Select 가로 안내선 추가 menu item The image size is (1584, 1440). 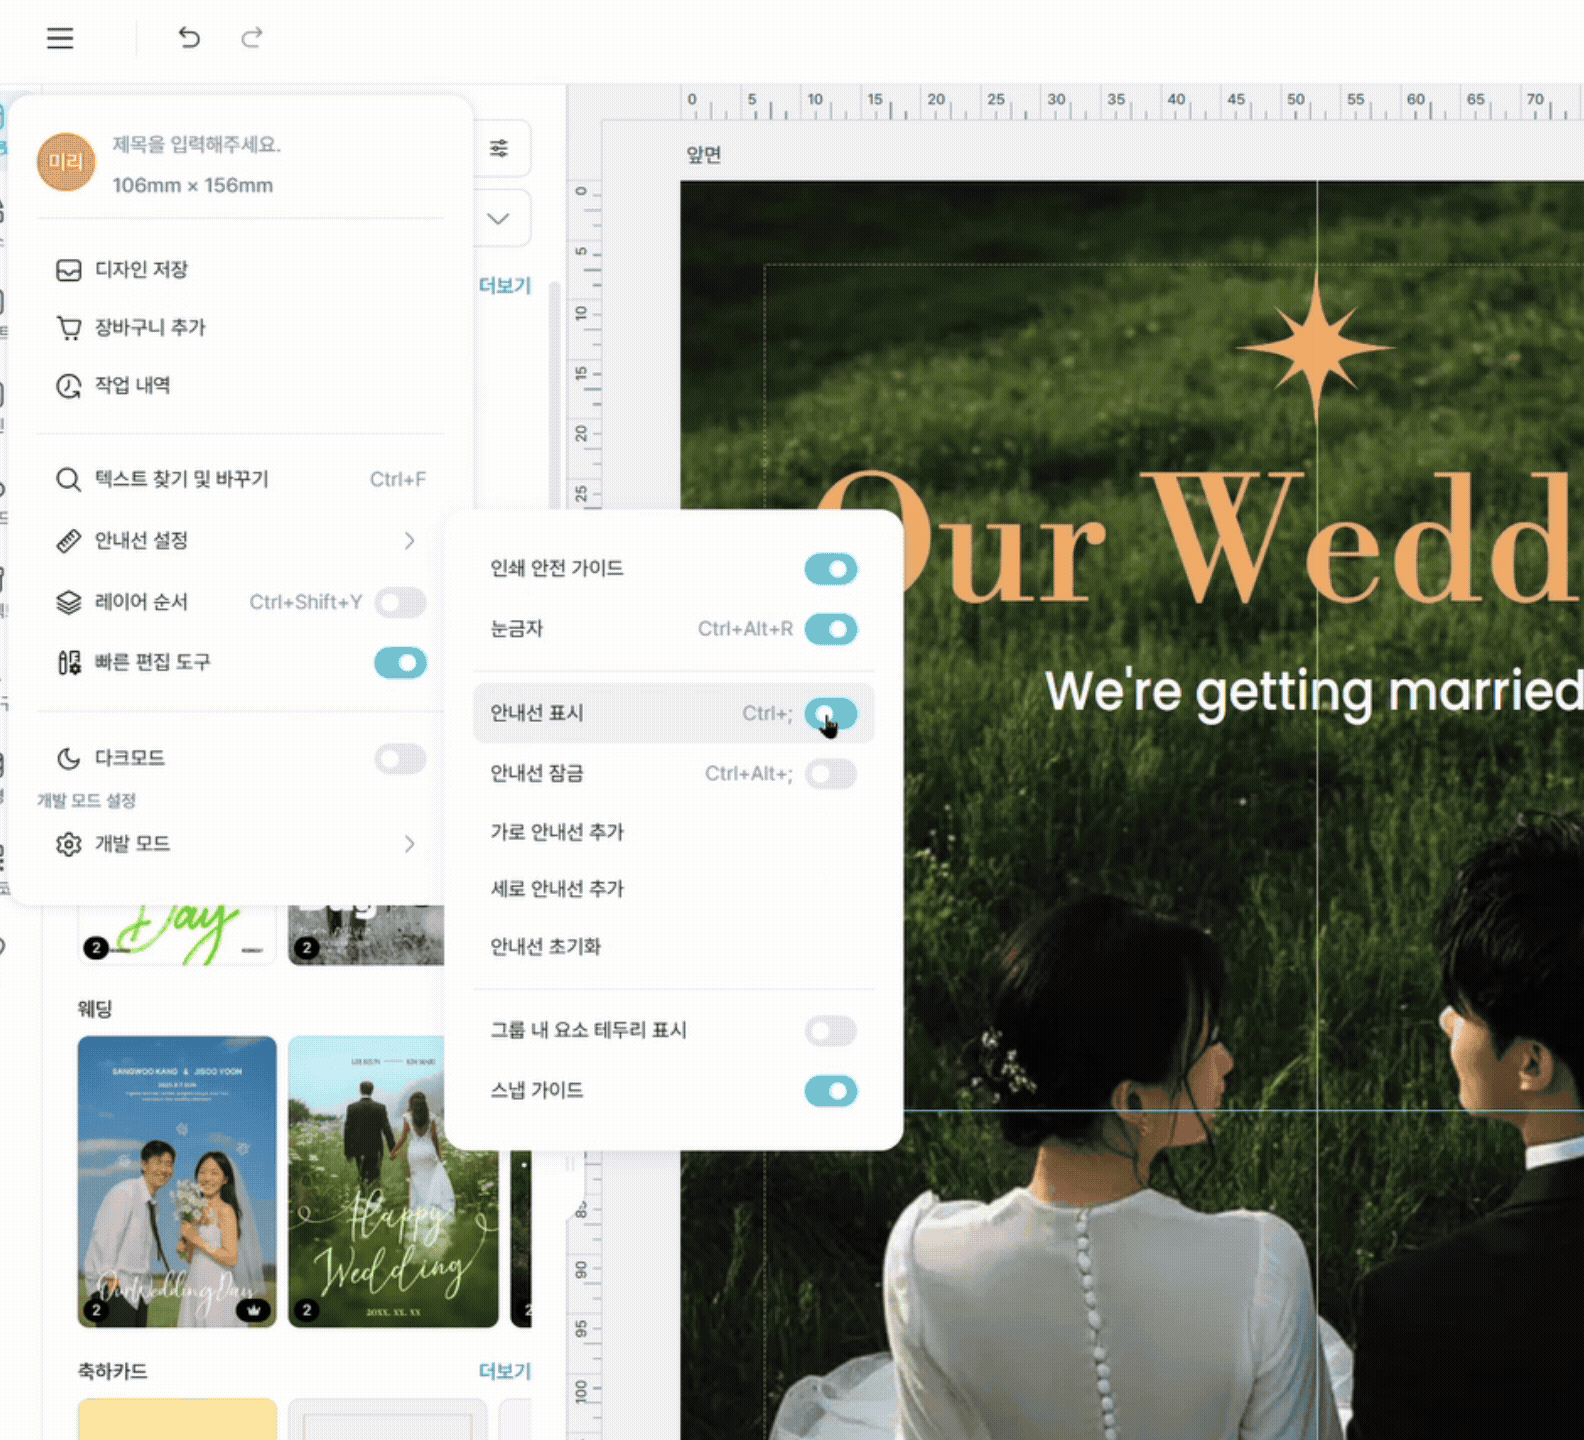[557, 832]
